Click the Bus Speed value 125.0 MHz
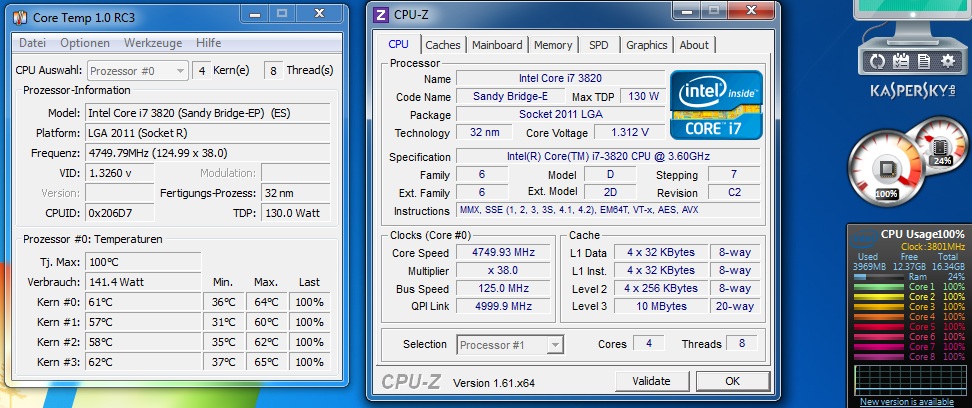Viewport: 972px width, 408px height. click(503, 288)
